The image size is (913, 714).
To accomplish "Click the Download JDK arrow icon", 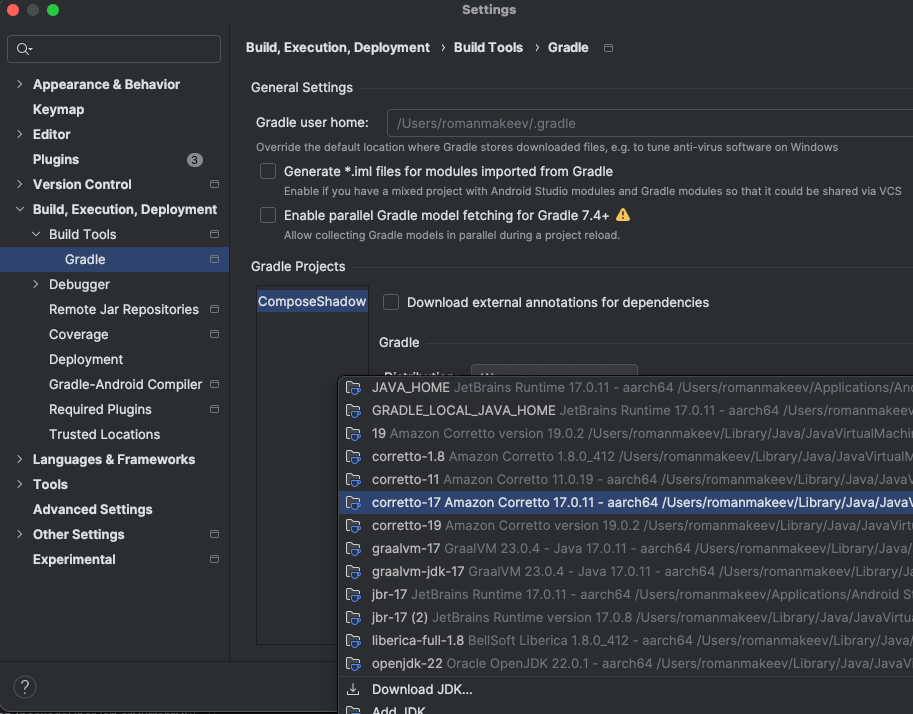I will (x=353, y=689).
